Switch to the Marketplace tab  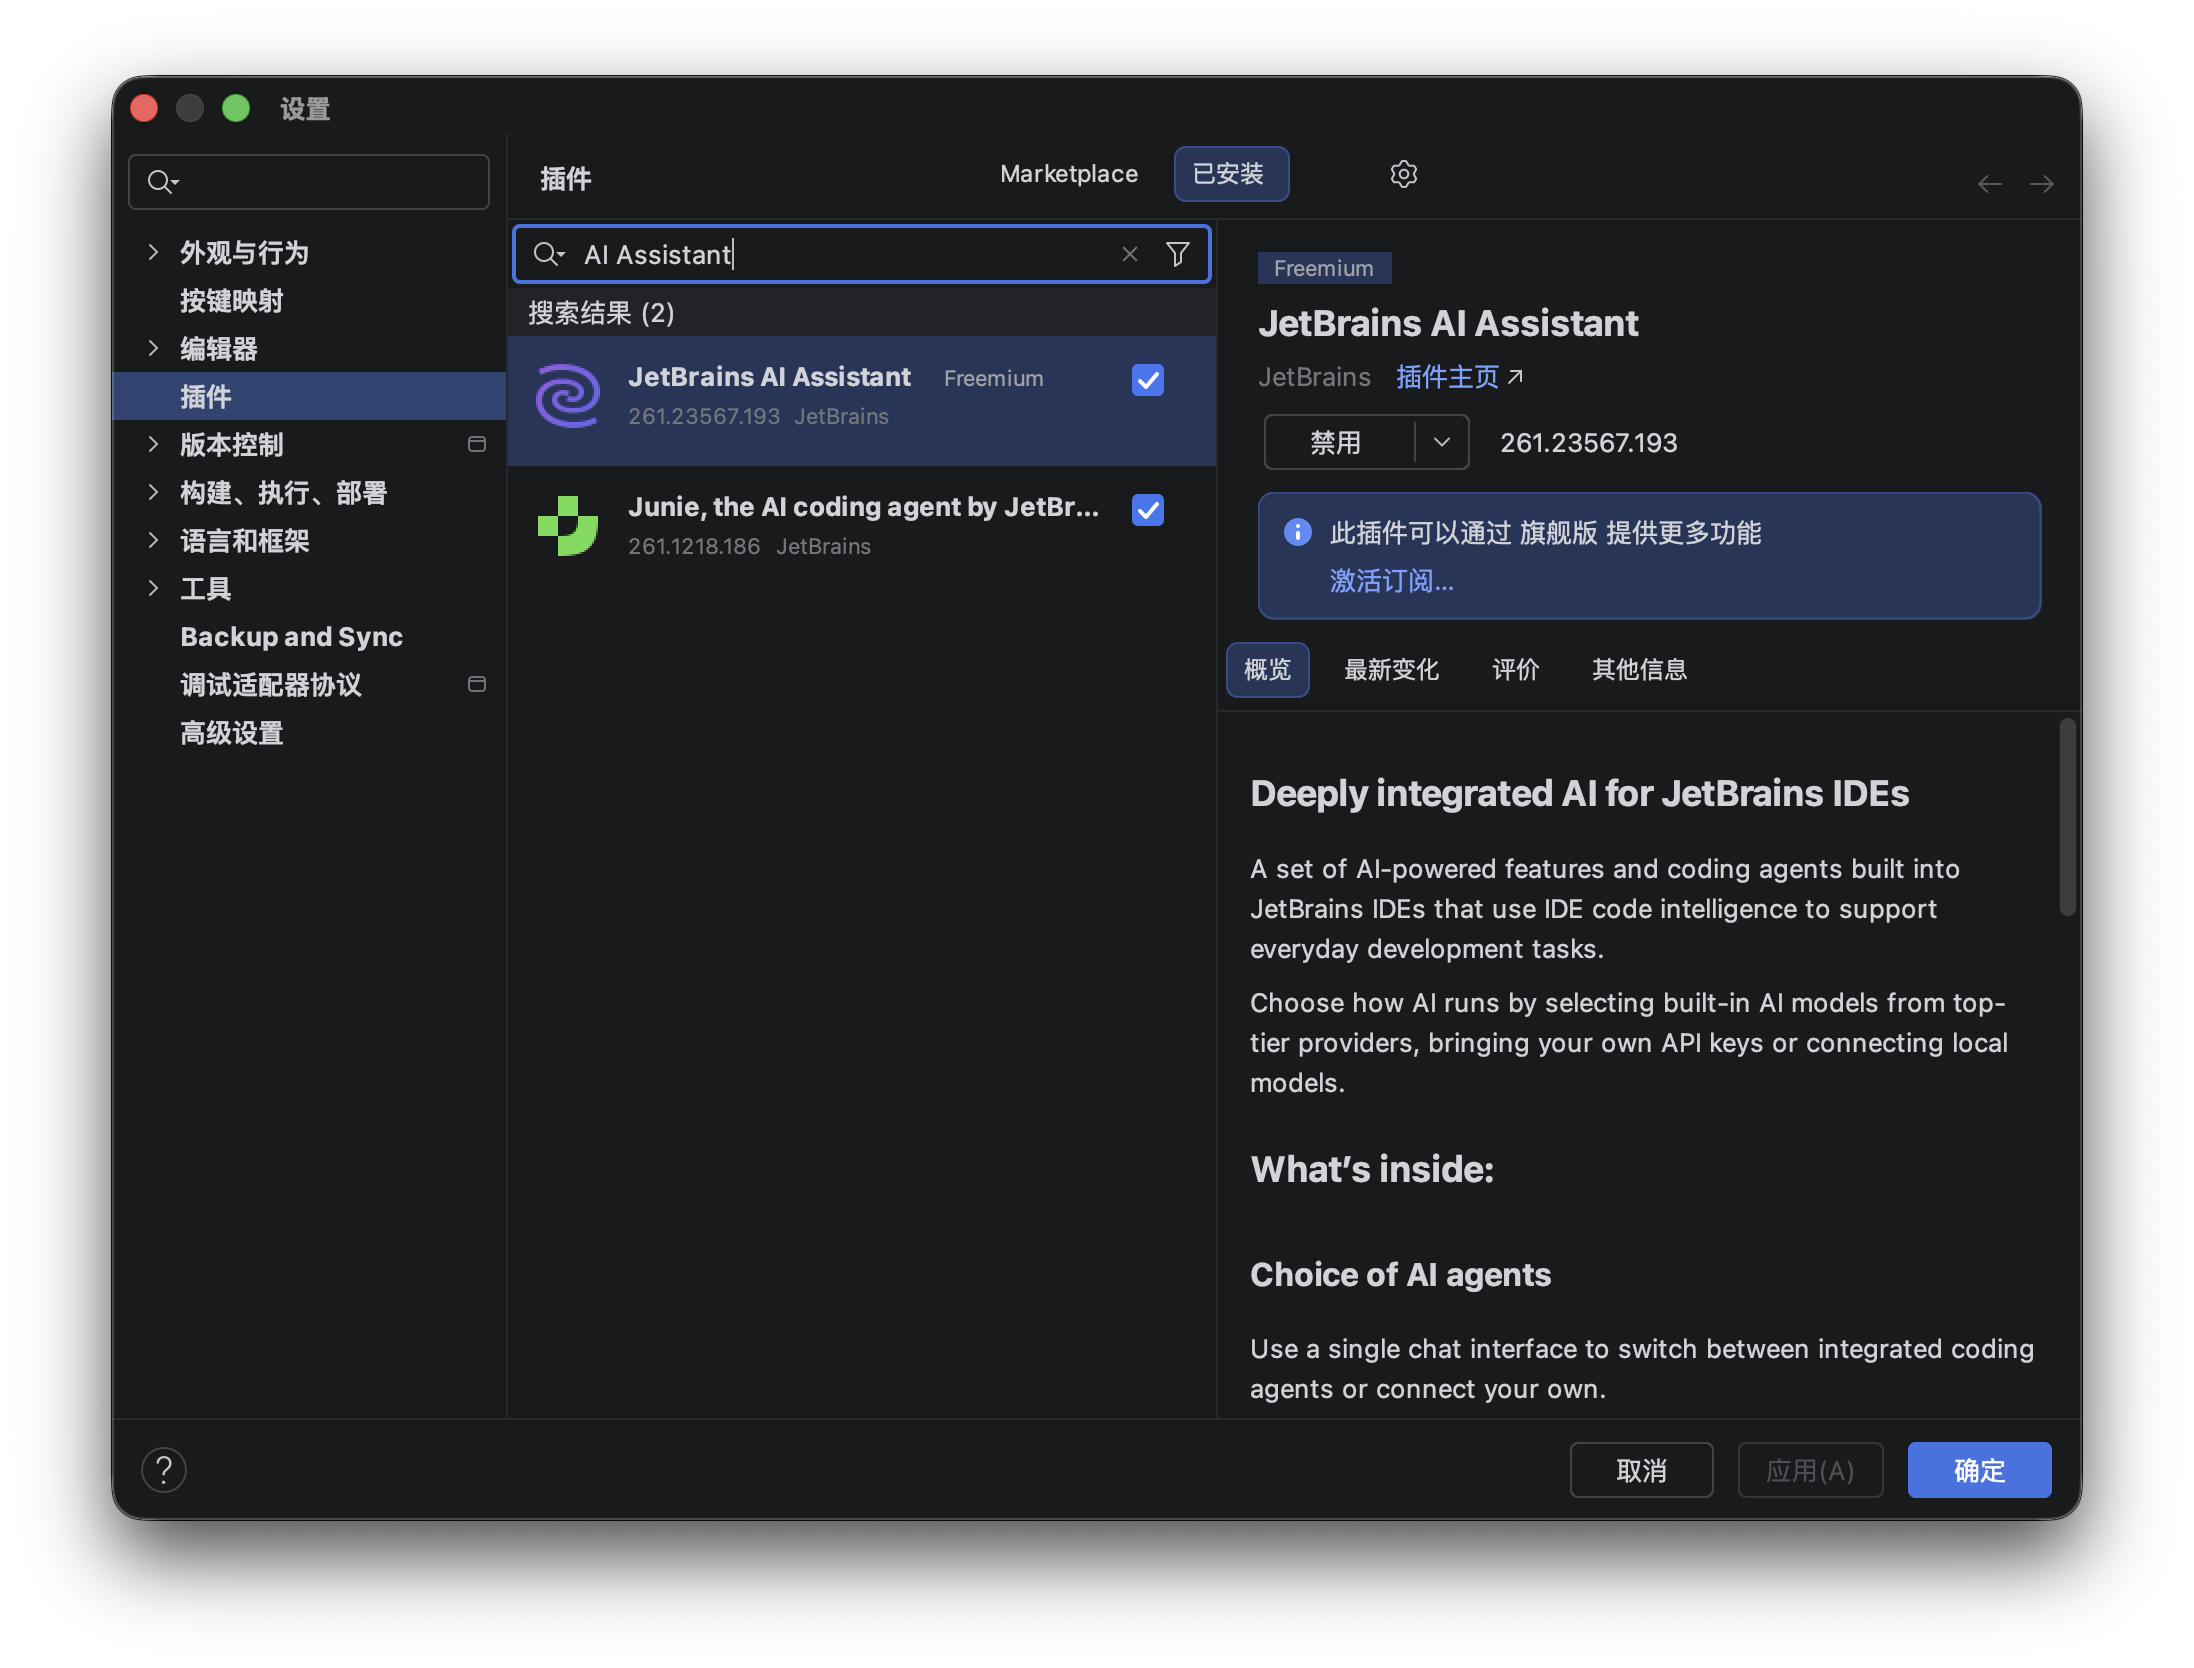1068,174
